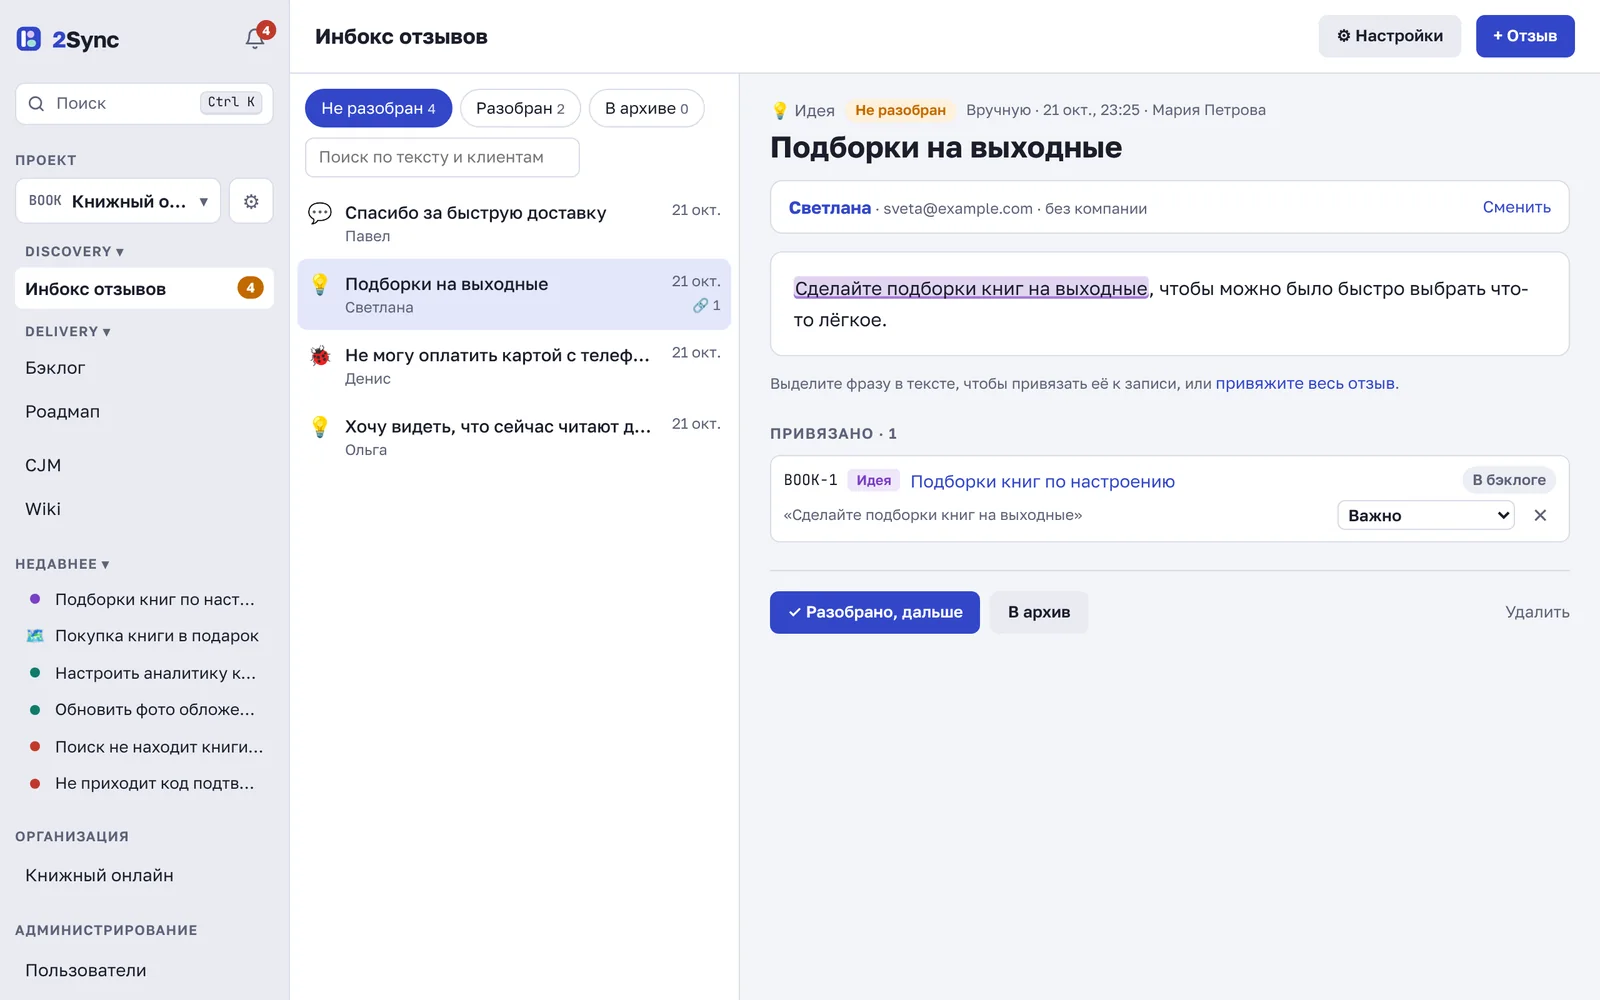This screenshot has height=1000, width=1600.
Task: Open Роадмап in the sidebar
Action: (145, 412)
